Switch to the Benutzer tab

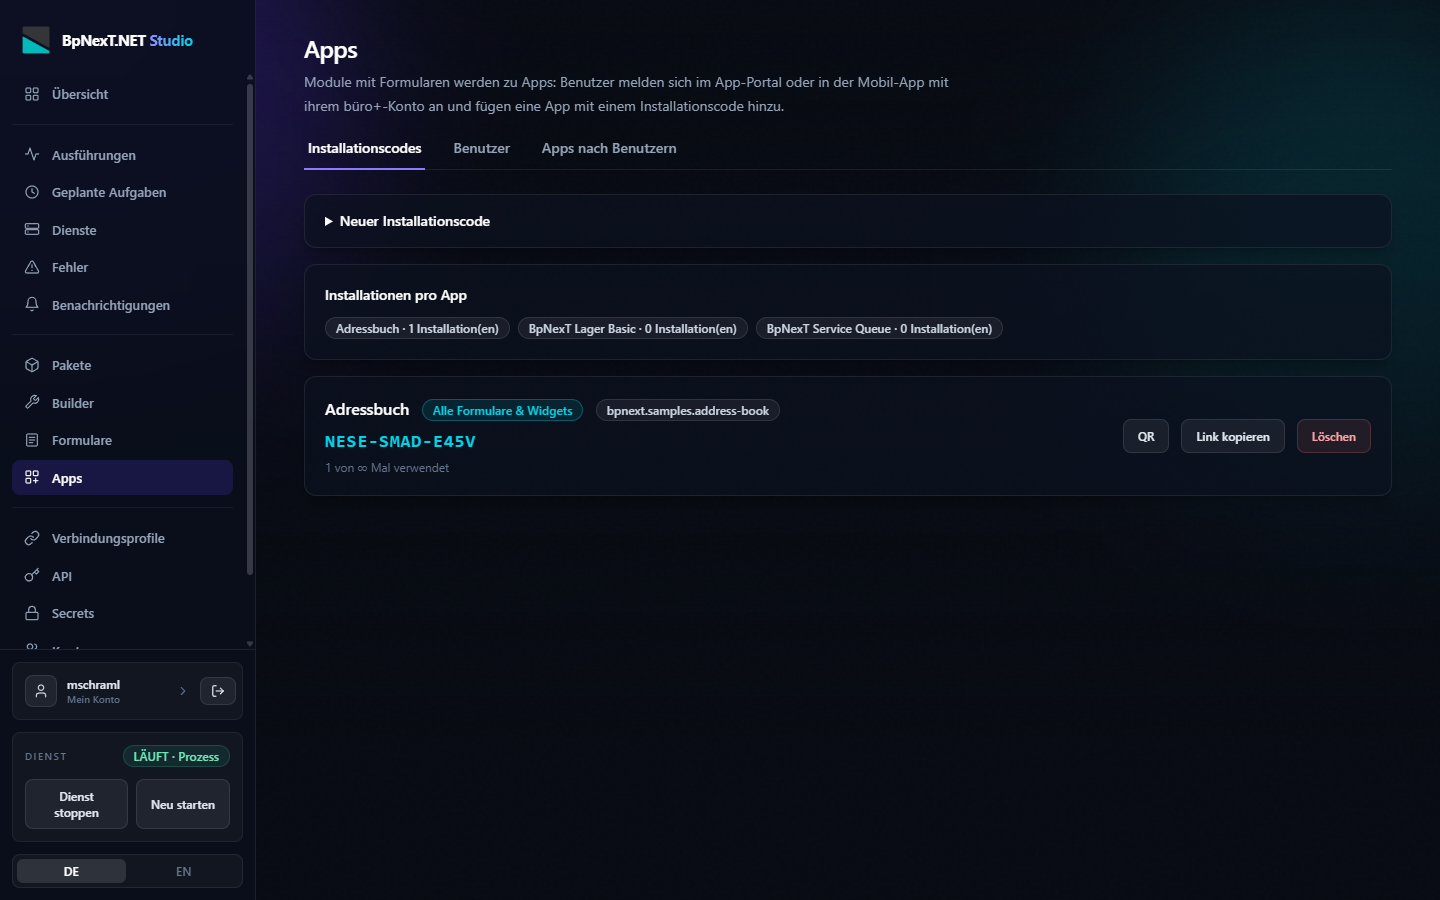[x=481, y=149]
